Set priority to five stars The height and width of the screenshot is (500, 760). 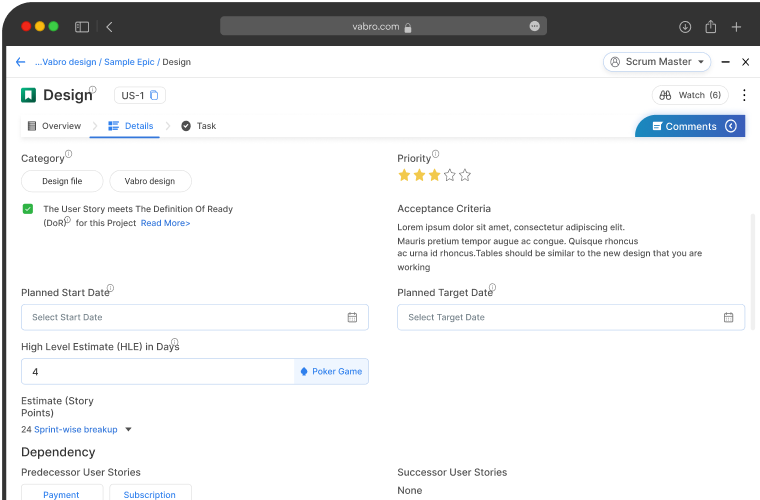coord(465,175)
